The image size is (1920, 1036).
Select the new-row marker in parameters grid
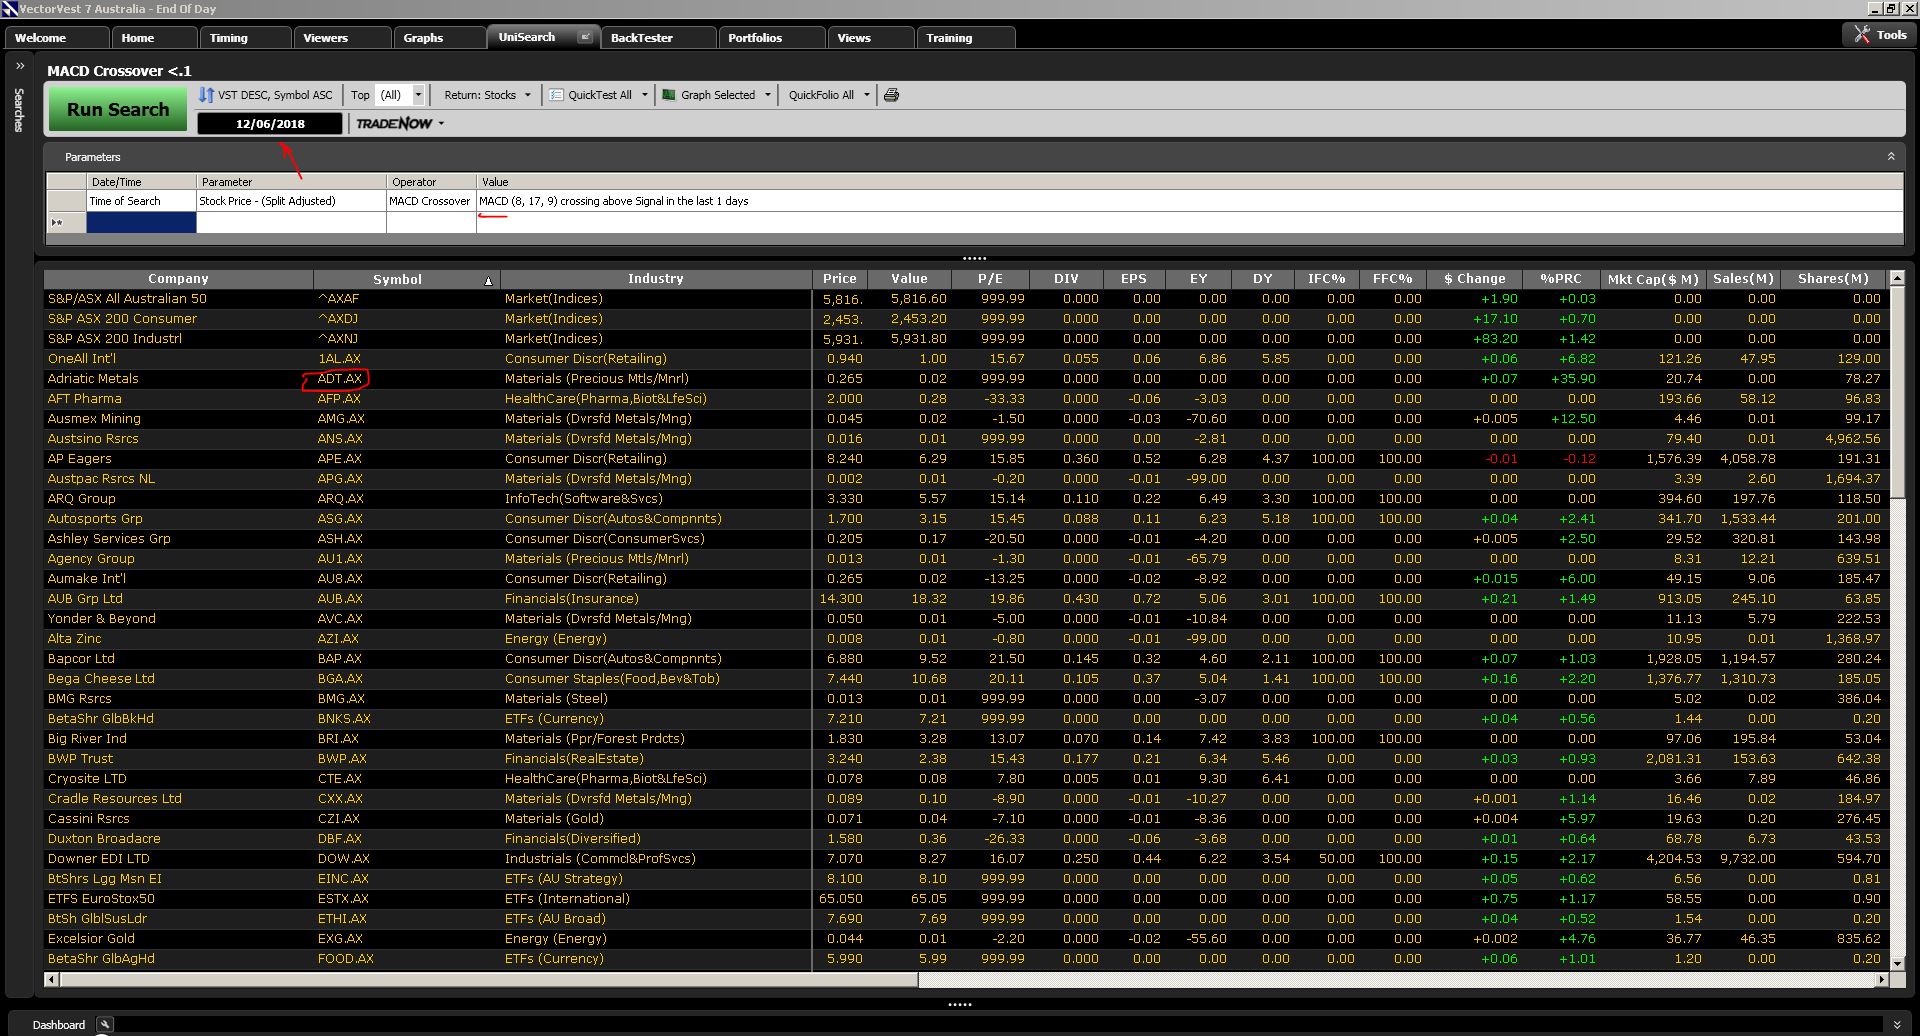pyautogui.click(x=66, y=222)
